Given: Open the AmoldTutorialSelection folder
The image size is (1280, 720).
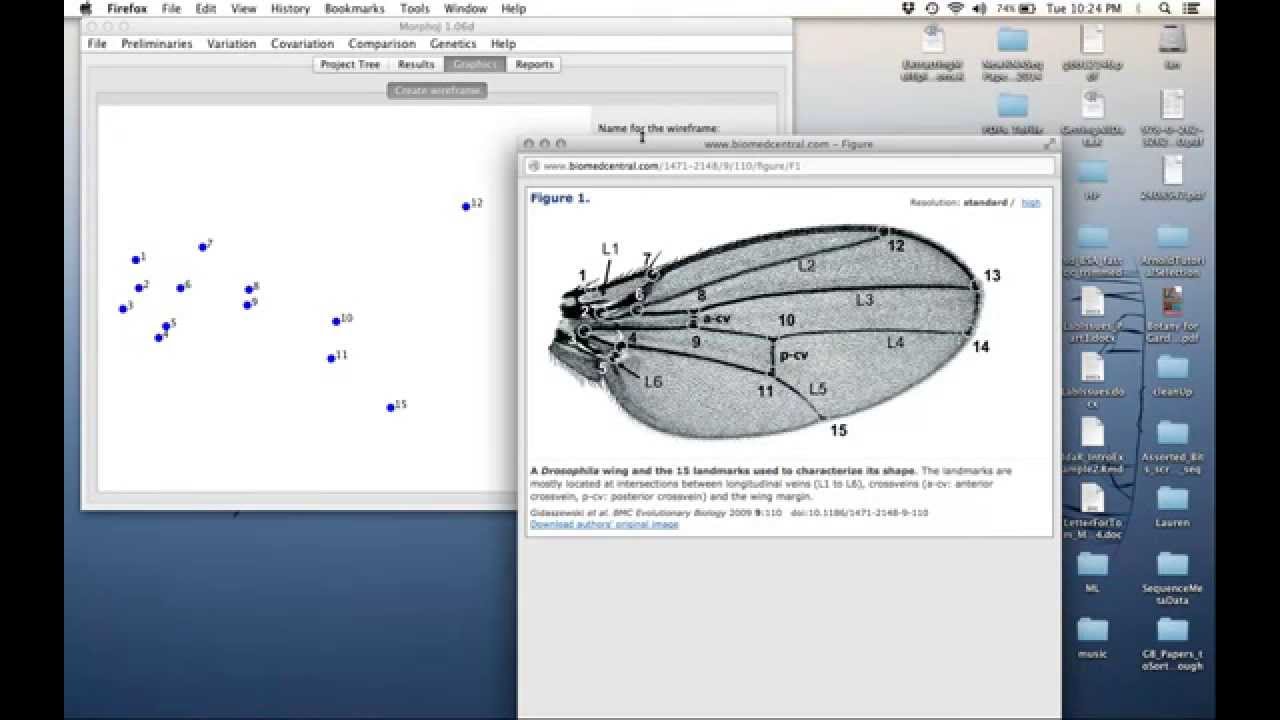Looking at the screenshot, I should [1172, 250].
